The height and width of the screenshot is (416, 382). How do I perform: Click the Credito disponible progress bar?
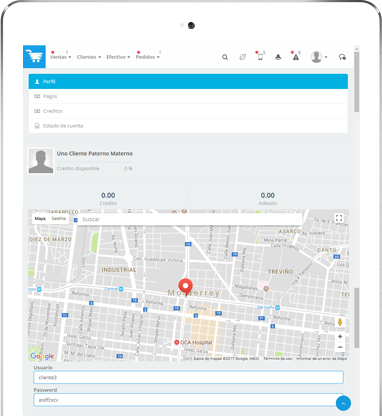95,162
